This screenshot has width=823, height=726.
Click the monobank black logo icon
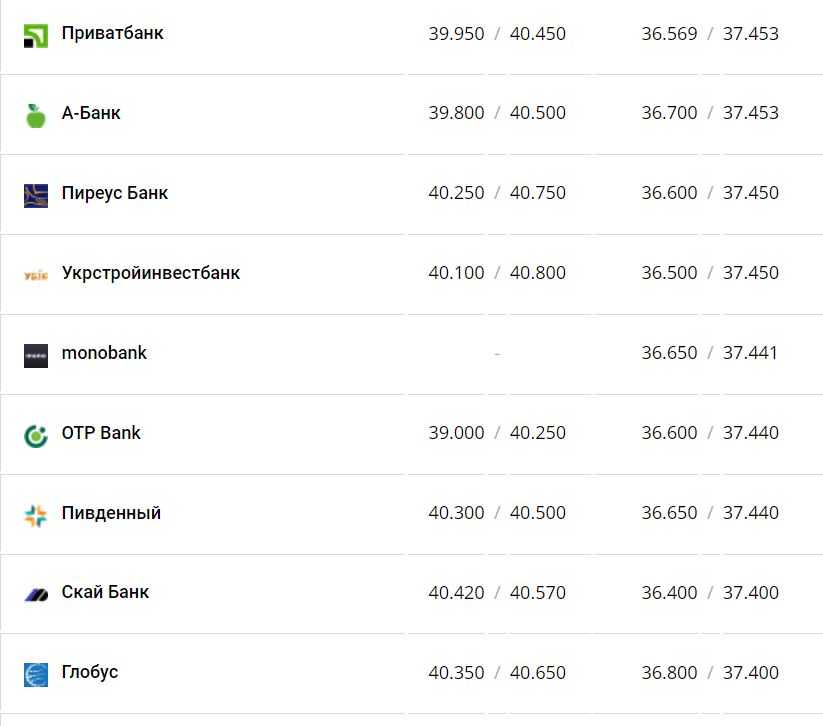36,355
